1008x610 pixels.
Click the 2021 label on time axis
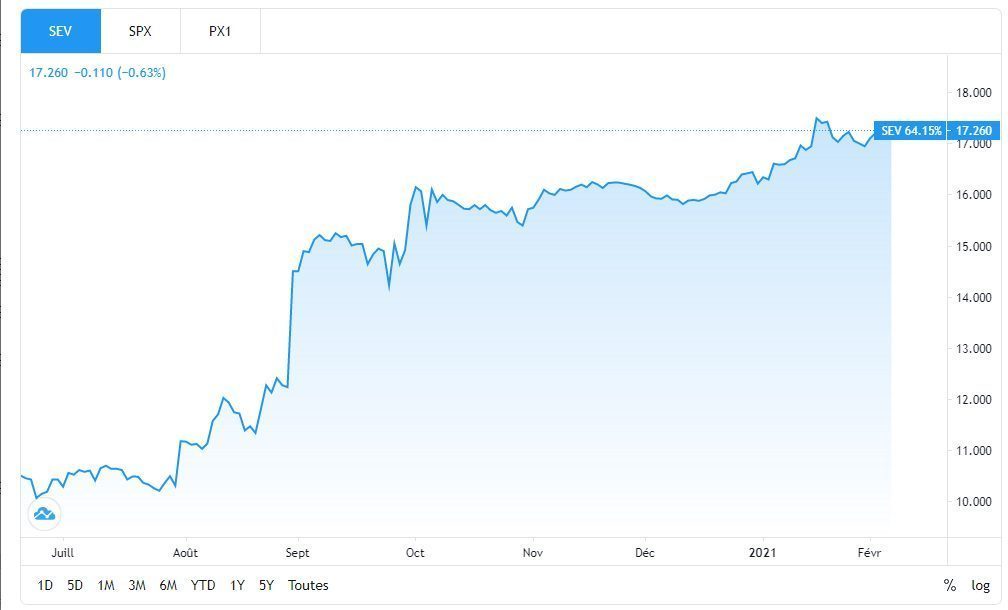tap(764, 552)
